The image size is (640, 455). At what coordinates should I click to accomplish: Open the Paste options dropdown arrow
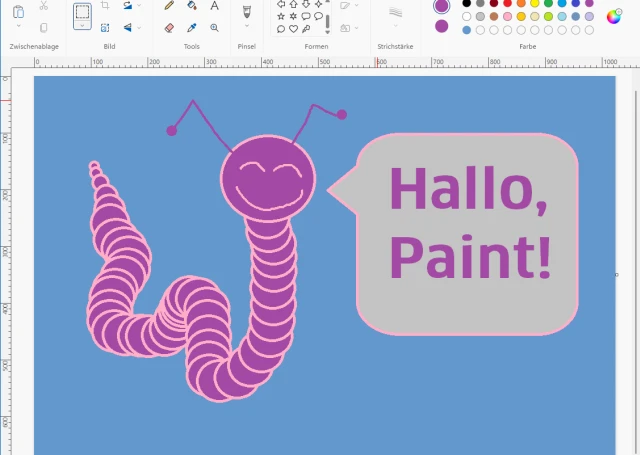click(x=18, y=26)
